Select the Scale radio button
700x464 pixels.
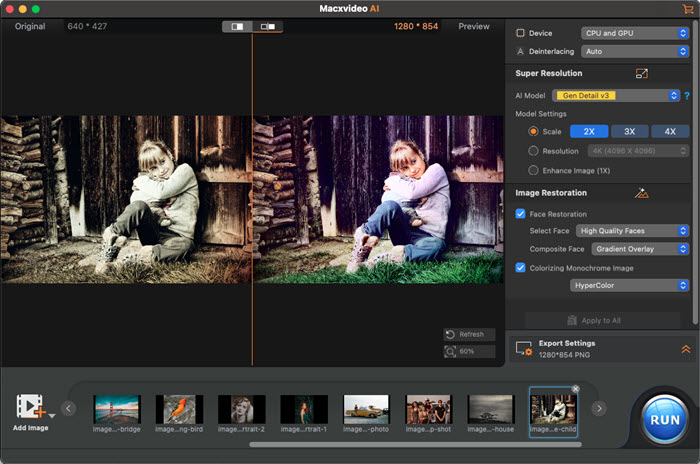tap(533, 131)
